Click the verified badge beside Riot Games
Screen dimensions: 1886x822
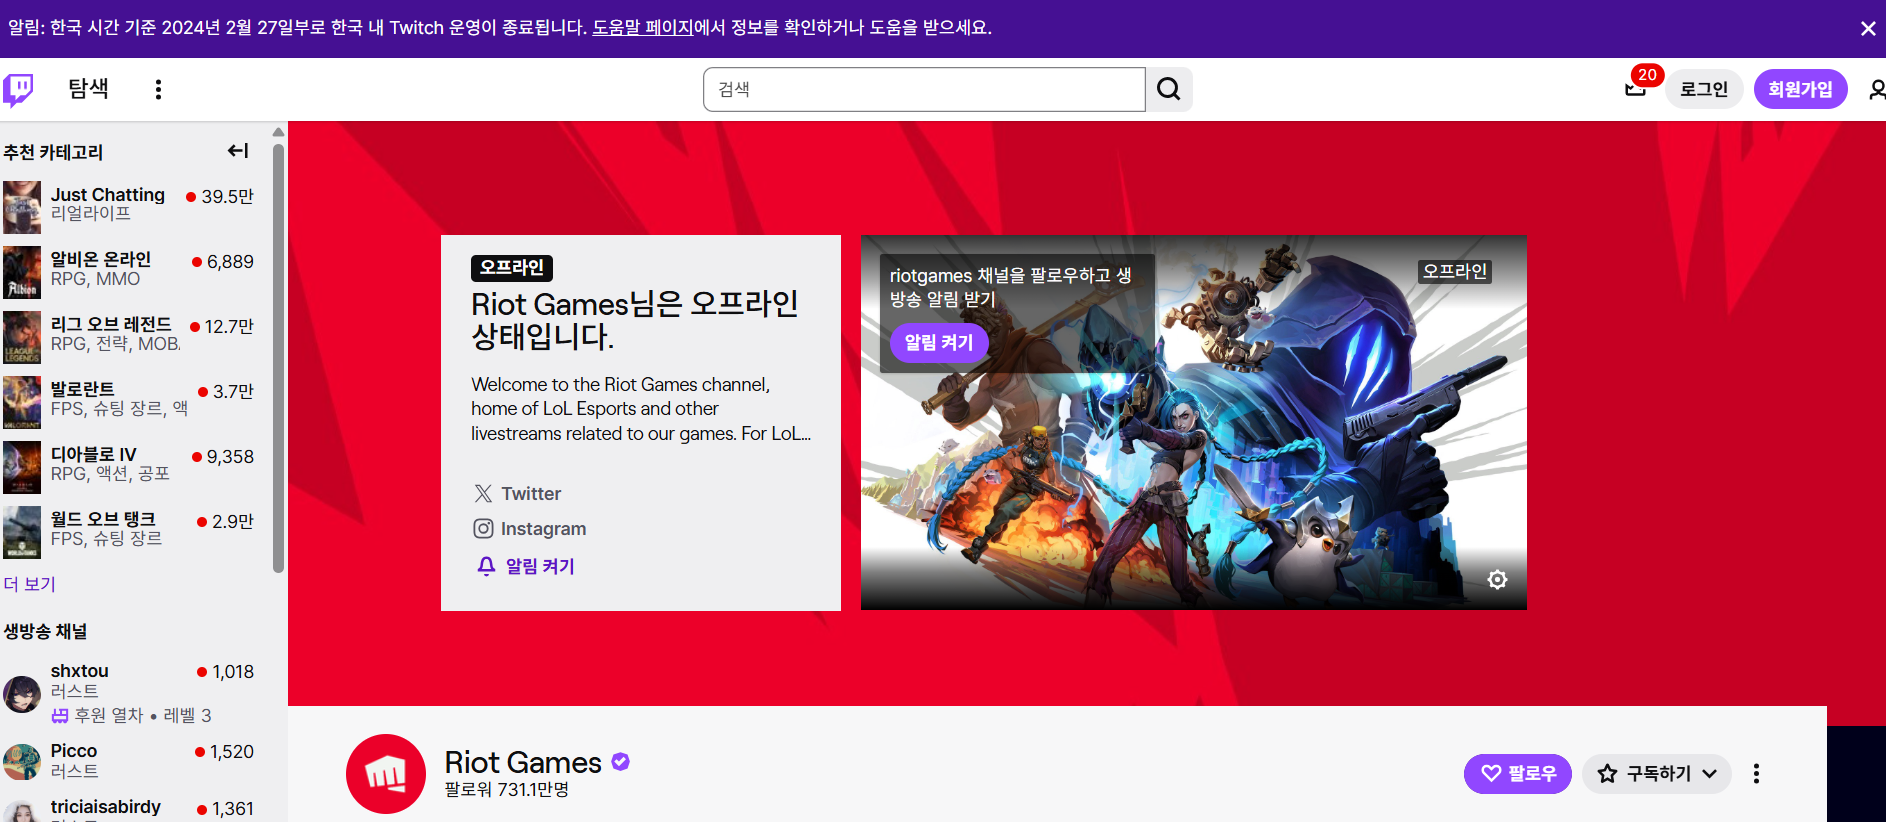621,762
